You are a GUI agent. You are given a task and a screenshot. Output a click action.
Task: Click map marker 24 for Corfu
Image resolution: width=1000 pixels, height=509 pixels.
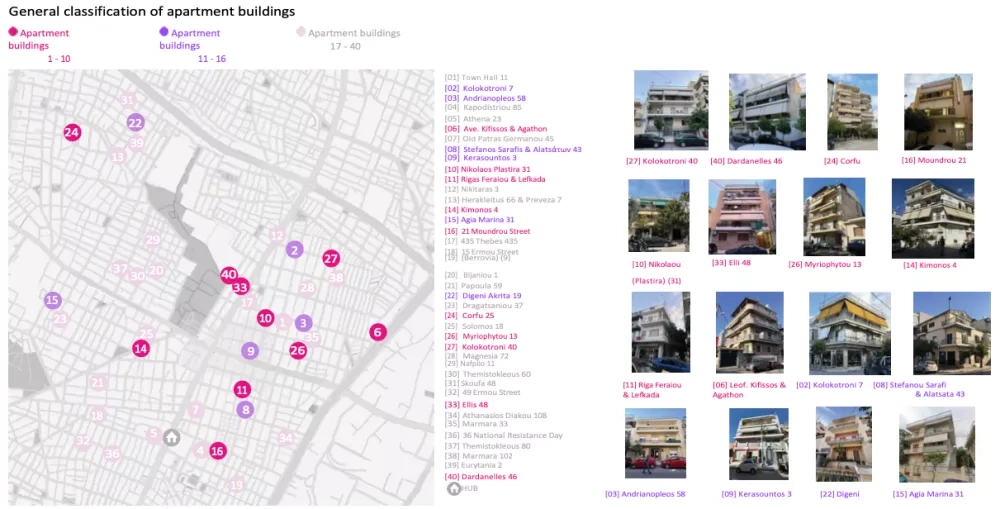tap(72, 133)
